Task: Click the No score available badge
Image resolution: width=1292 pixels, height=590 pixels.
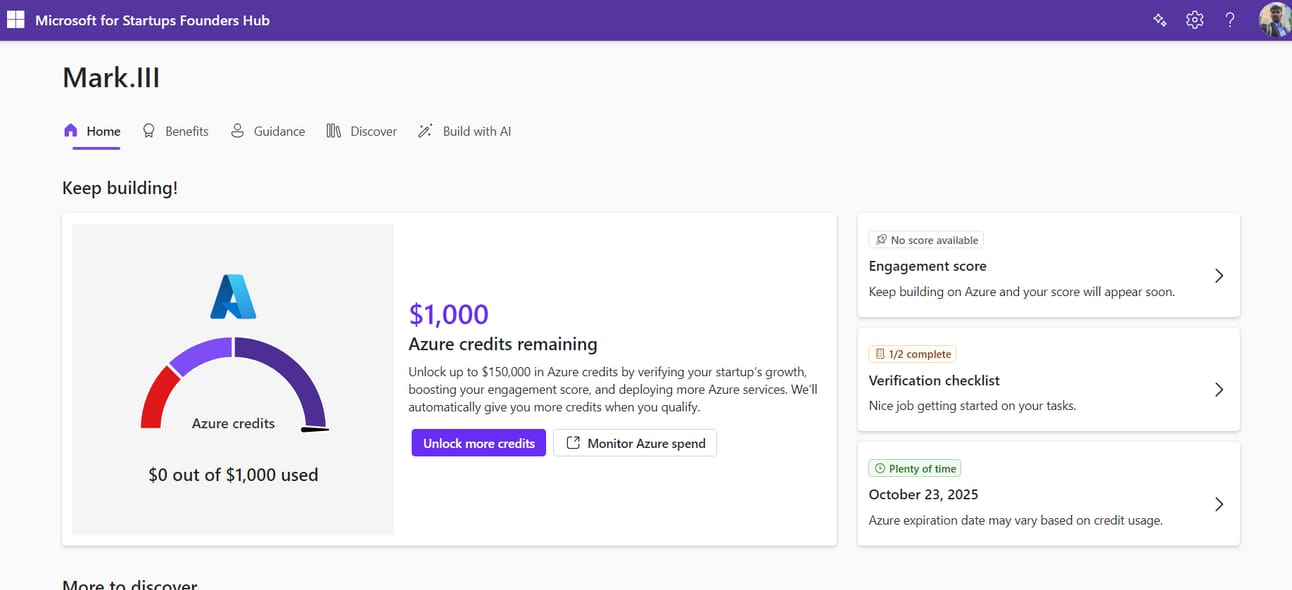Action: 926,240
